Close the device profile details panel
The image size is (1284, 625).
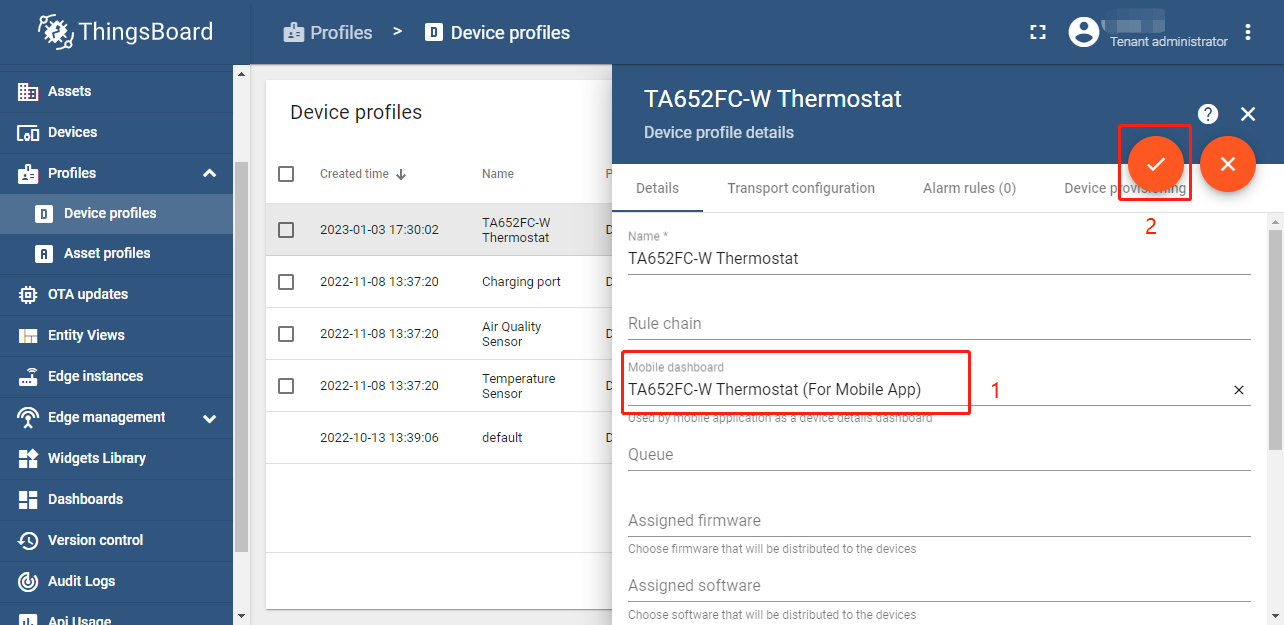point(1248,114)
